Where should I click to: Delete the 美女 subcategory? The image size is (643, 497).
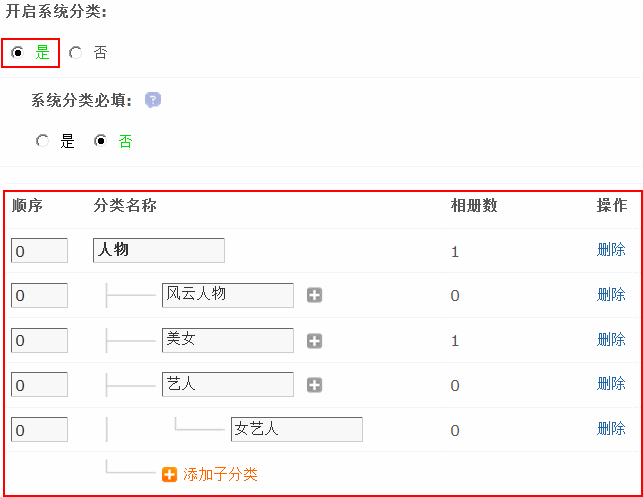click(x=611, y=339)
